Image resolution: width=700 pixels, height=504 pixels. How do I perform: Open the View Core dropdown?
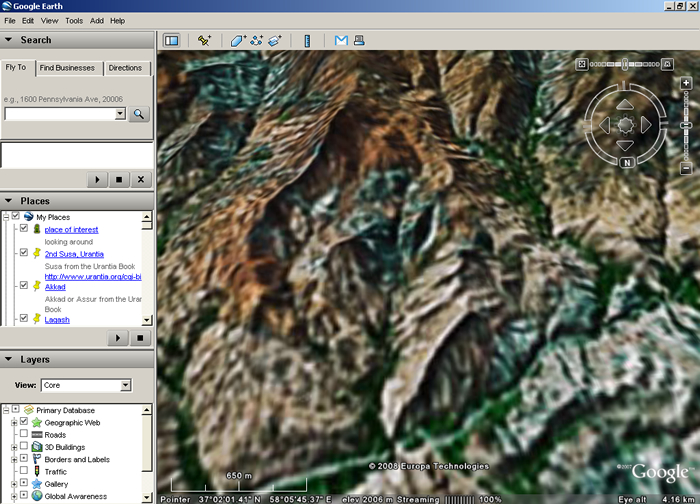(x=126, y=385)
